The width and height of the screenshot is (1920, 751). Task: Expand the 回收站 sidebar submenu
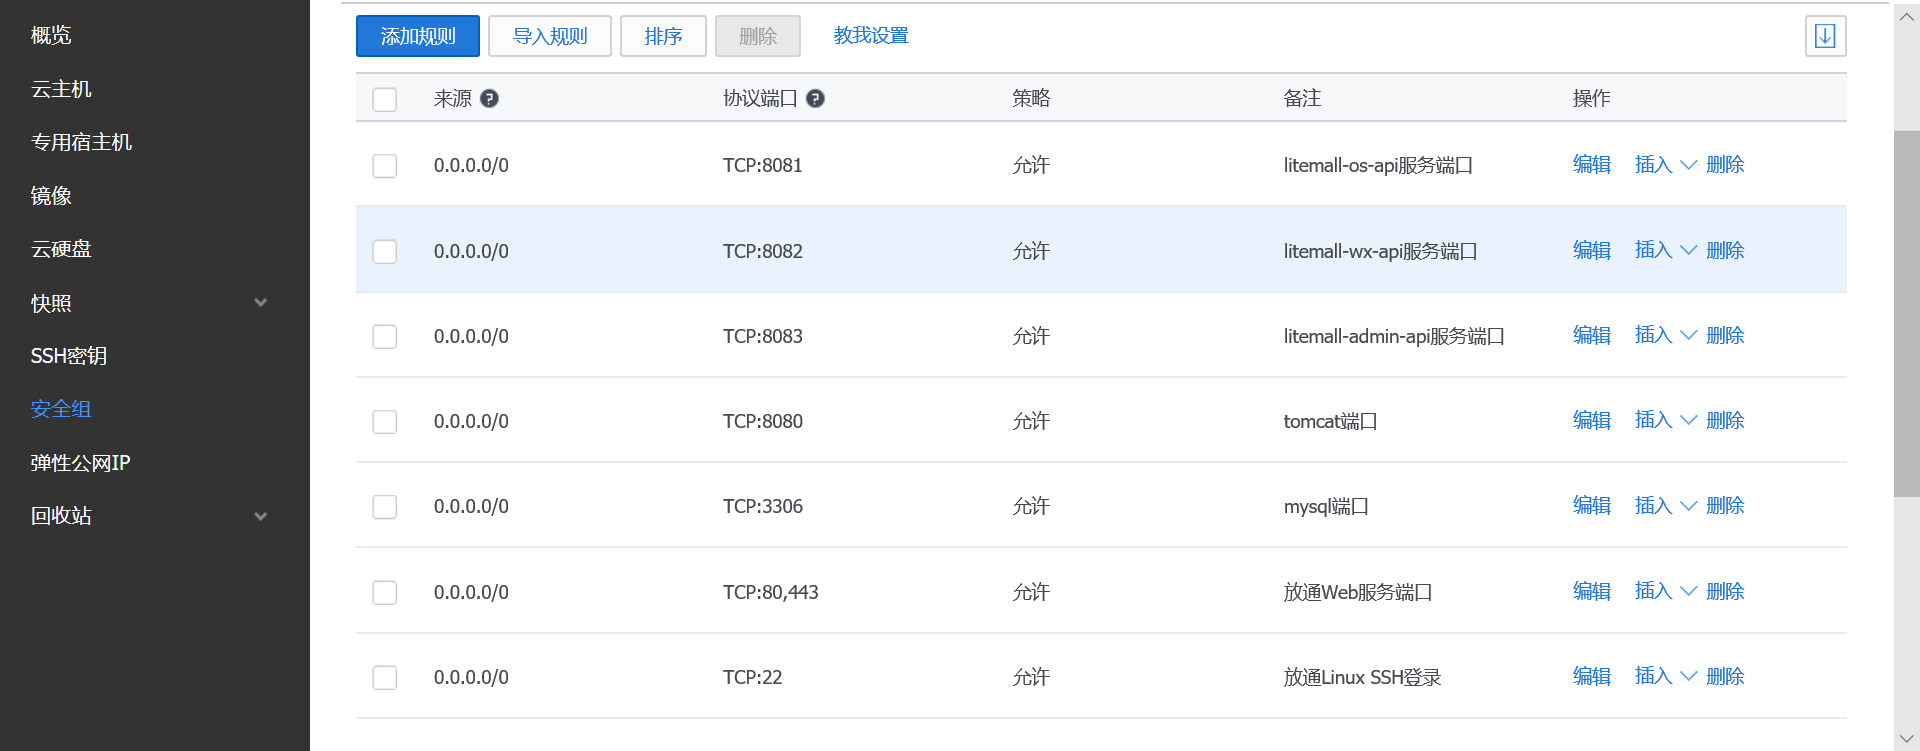click(x=260, y=516)
